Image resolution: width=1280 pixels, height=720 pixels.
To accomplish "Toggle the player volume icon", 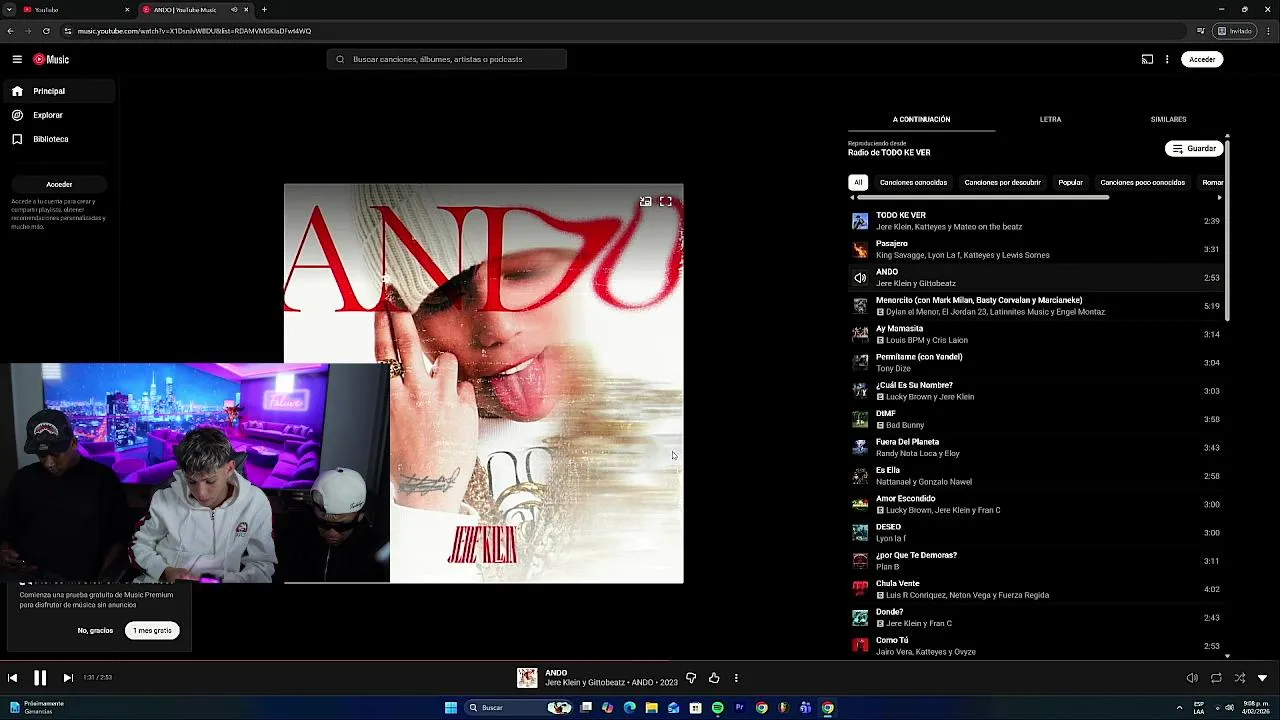I will (x=1192, y=678).
